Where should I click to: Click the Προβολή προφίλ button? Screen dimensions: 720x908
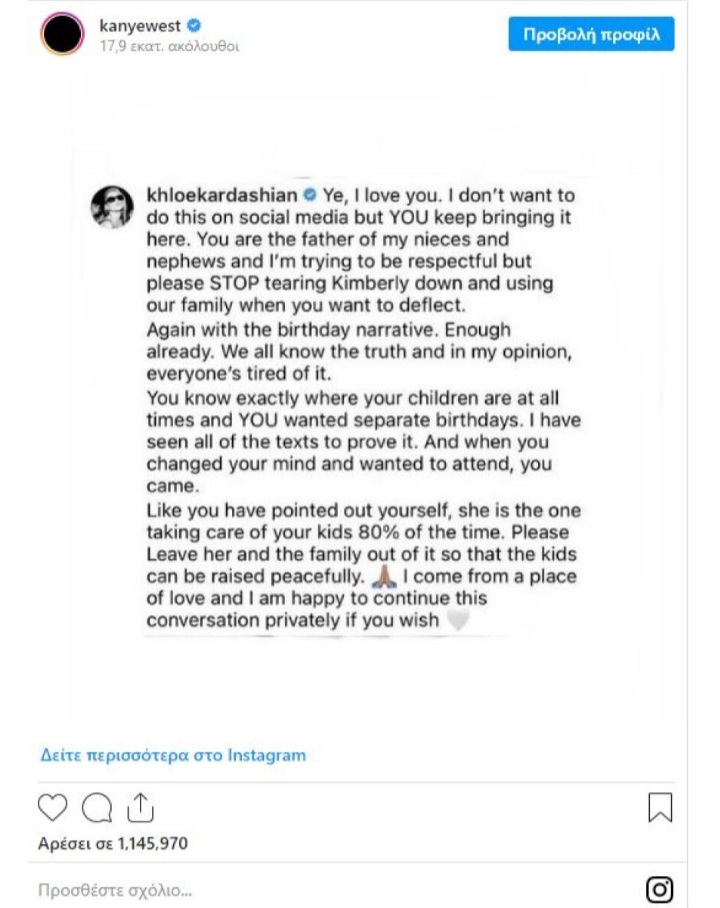(591, 34)
